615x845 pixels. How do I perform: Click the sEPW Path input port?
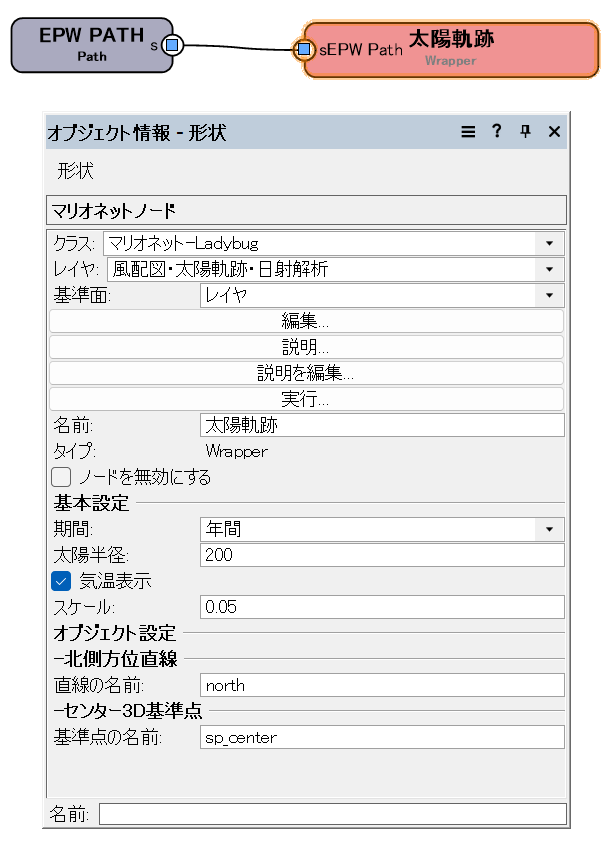coord(304,49)
